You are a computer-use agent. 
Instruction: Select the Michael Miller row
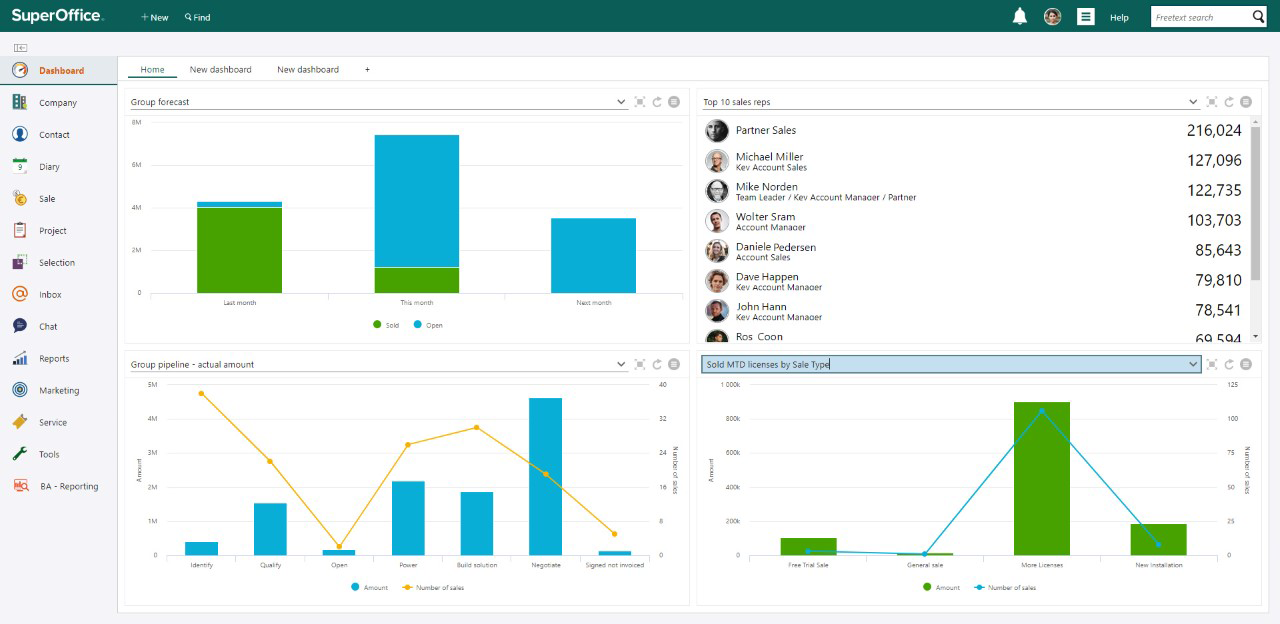tap(974, 161)
